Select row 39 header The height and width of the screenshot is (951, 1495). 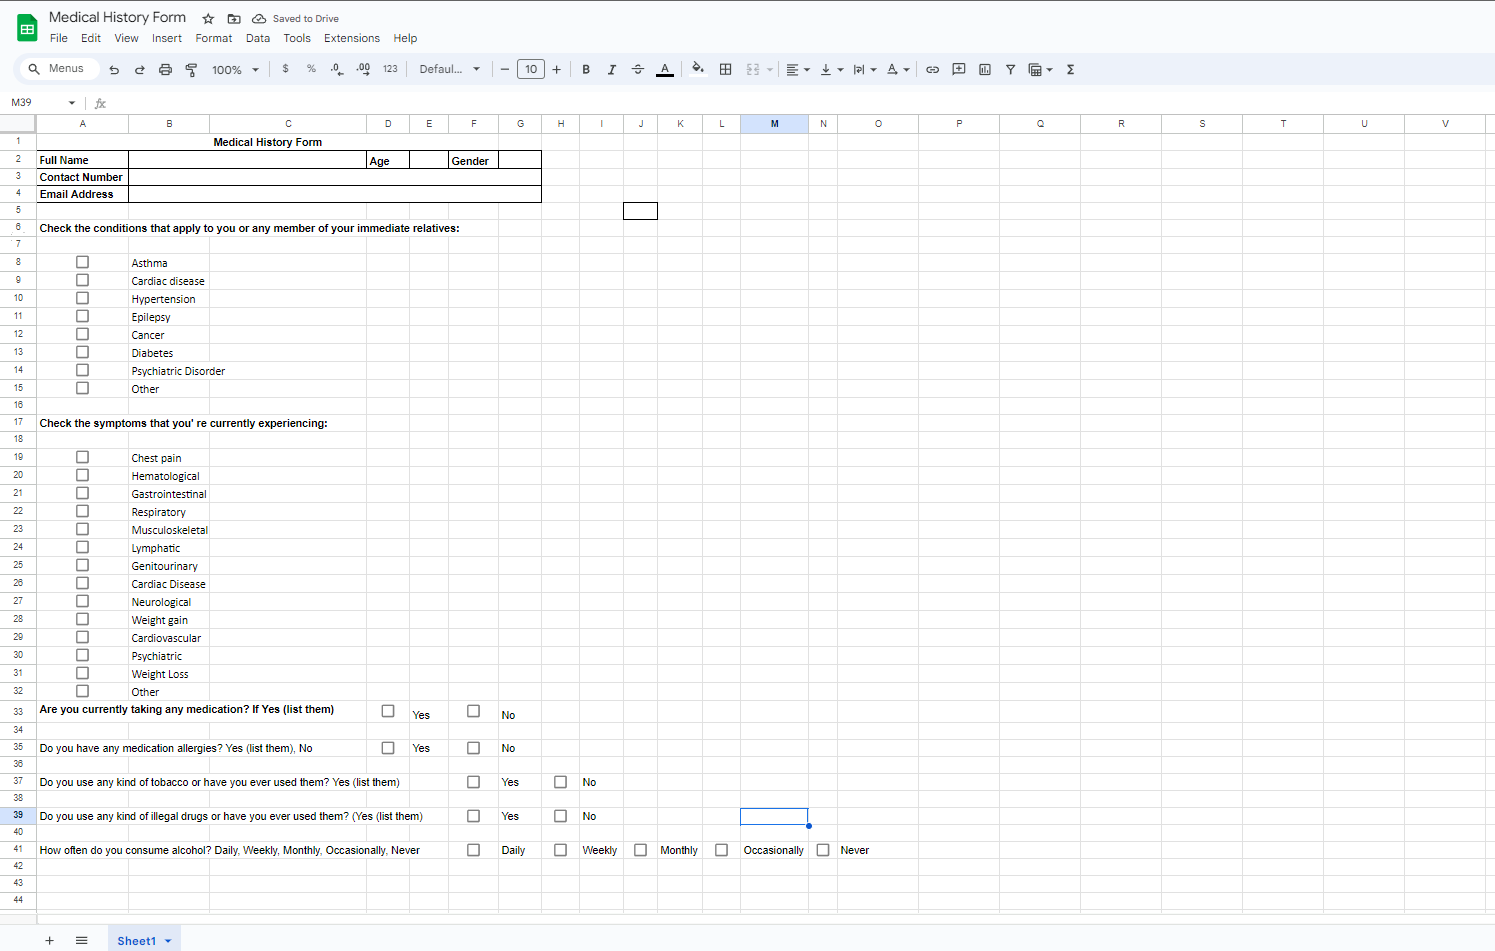click(x=18, y=816)
